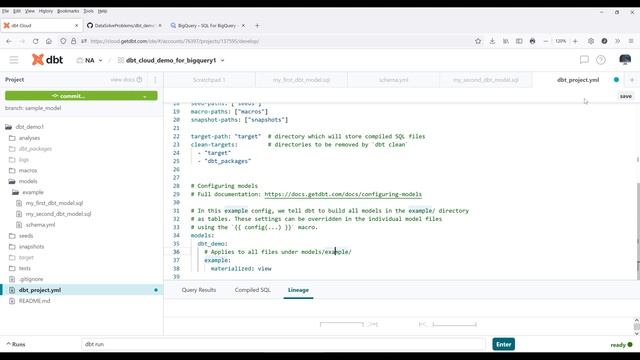The image size is (640, 360).
Task: Click the dbt run command input
Action: pos(282,344)
